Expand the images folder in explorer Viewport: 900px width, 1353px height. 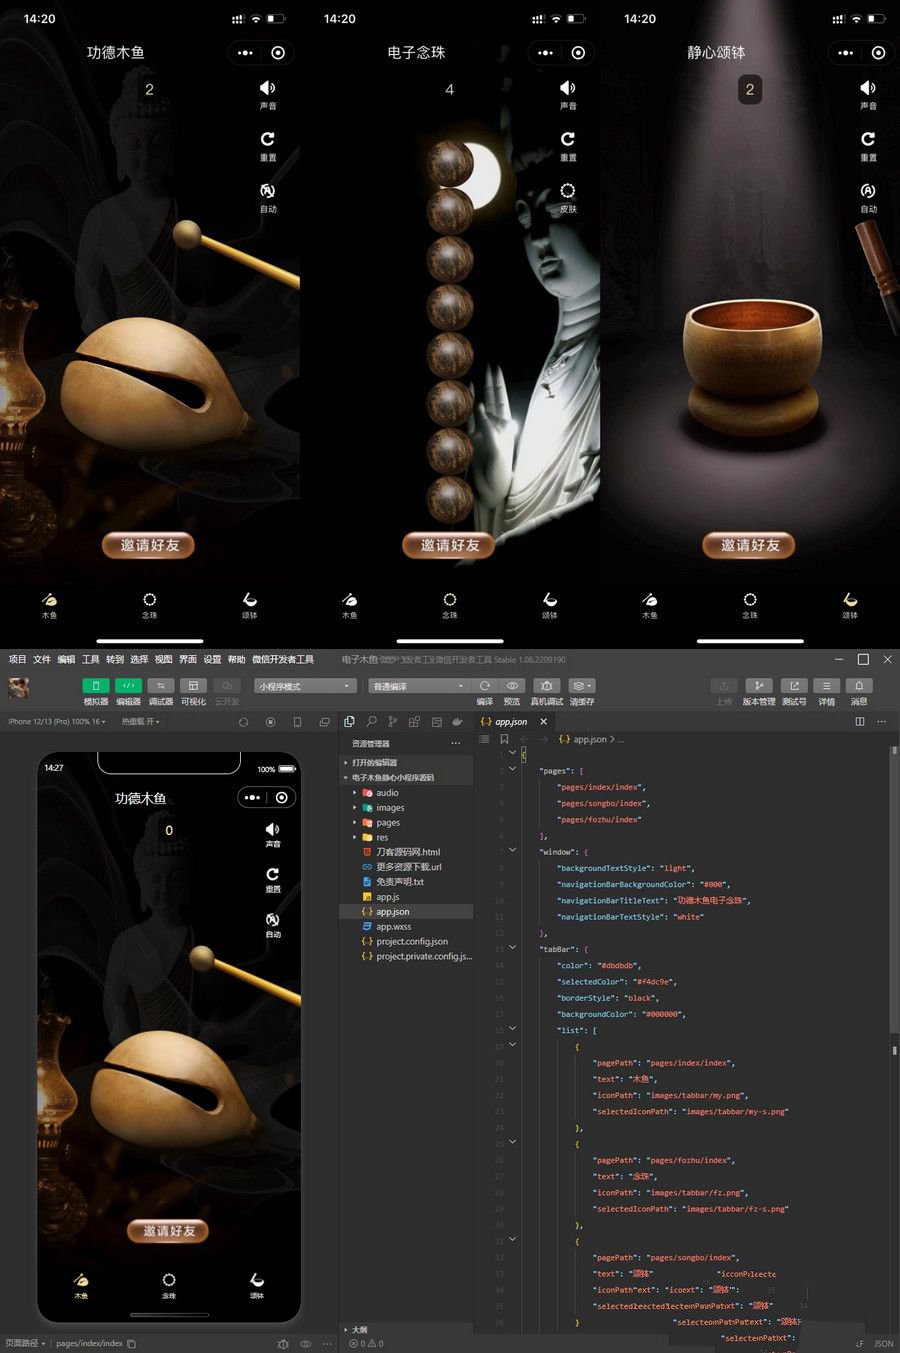(390, 808)
